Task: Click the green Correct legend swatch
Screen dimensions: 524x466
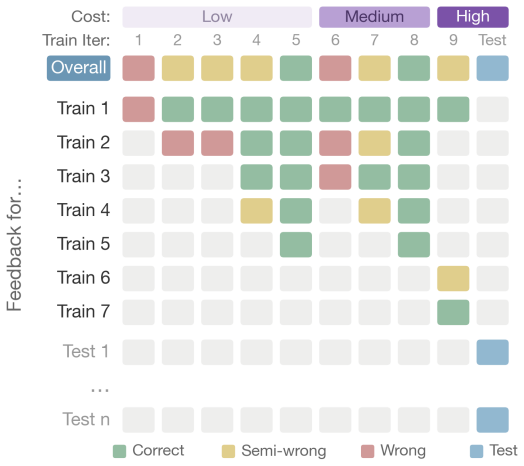Action: (119, 451)
